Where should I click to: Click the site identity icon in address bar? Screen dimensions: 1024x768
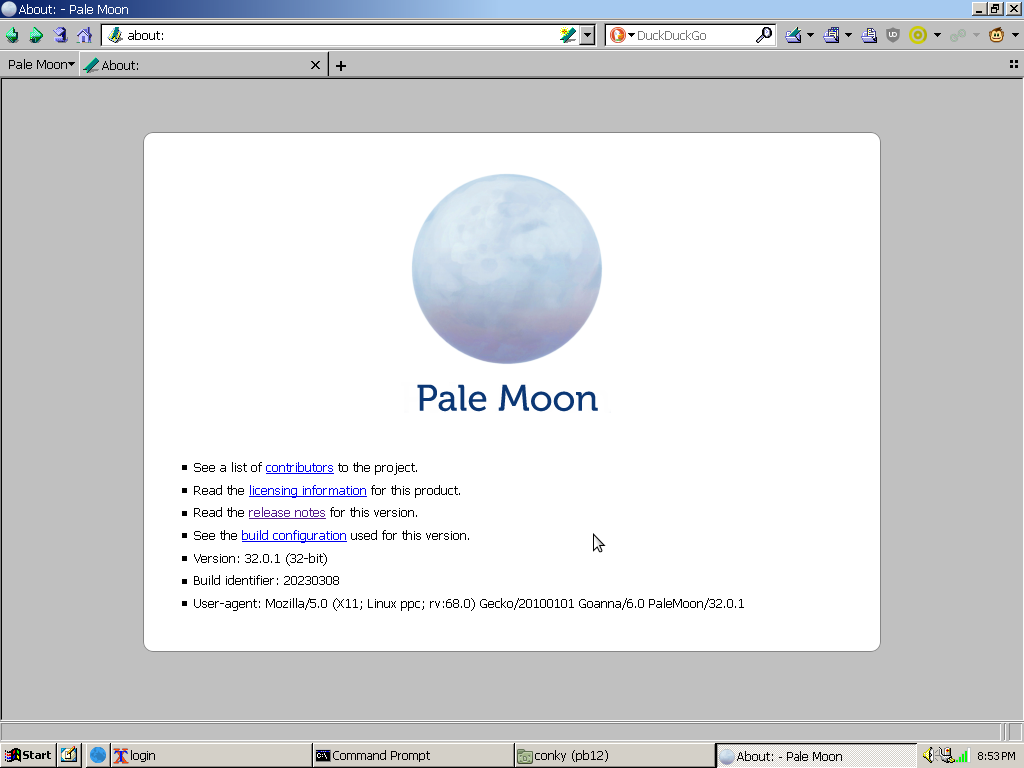click(x=116, y=35)
